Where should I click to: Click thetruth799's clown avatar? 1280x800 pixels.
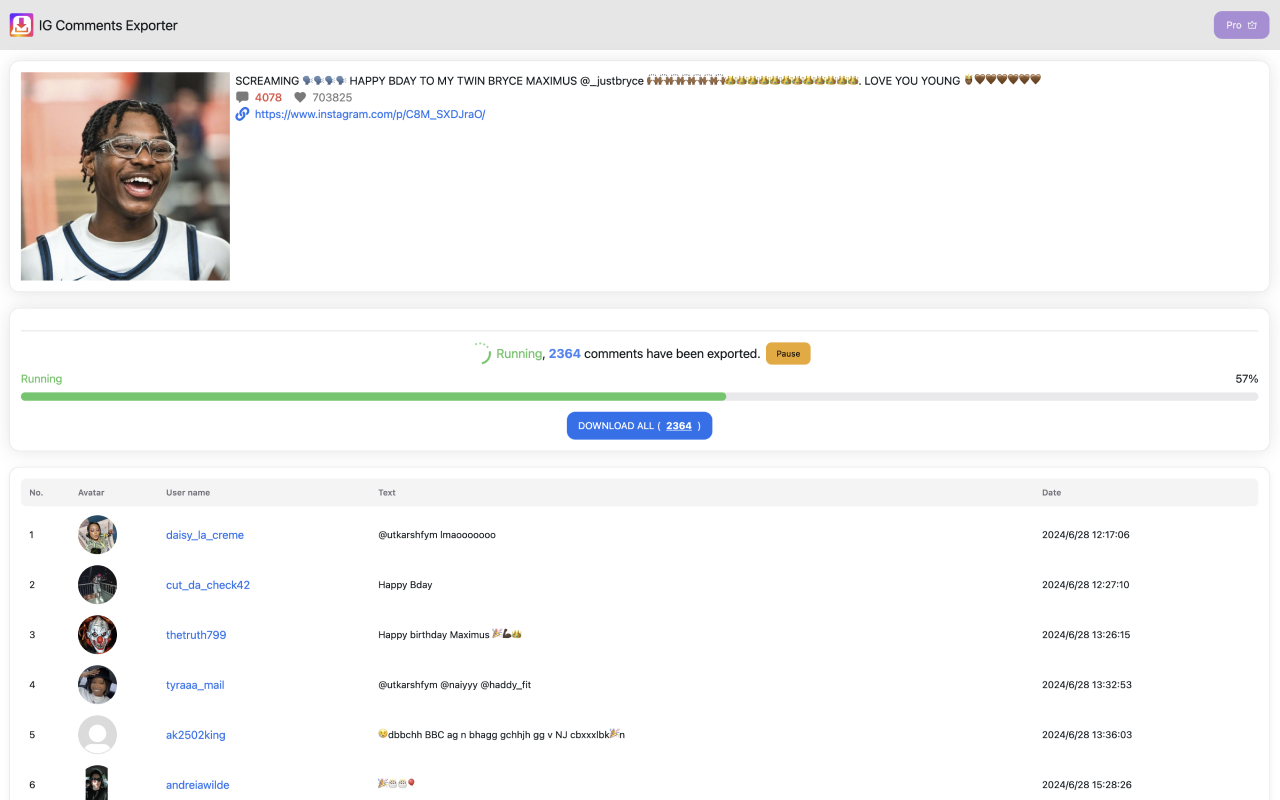click(97, 635)
